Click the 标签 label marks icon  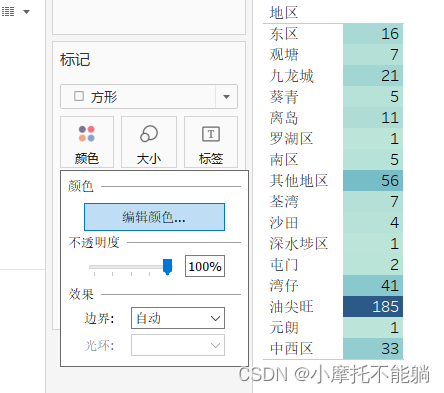pos(211,142)
